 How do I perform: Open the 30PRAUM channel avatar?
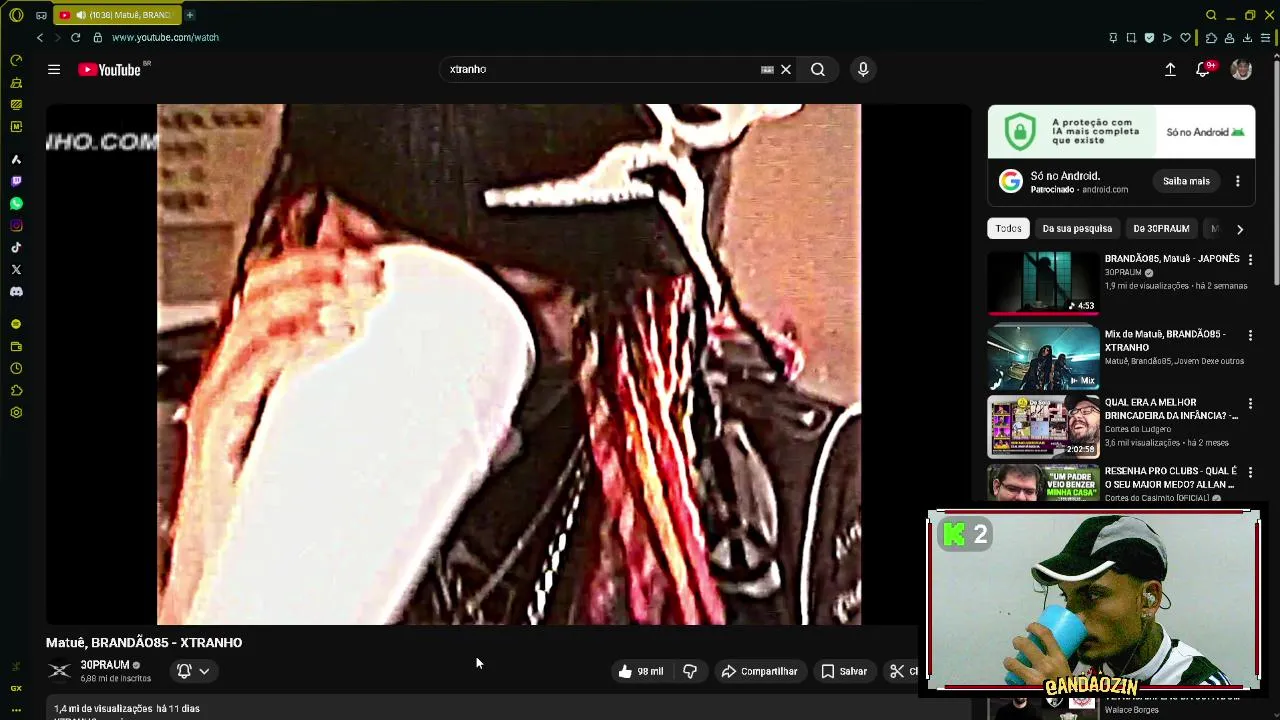[60, 671]
